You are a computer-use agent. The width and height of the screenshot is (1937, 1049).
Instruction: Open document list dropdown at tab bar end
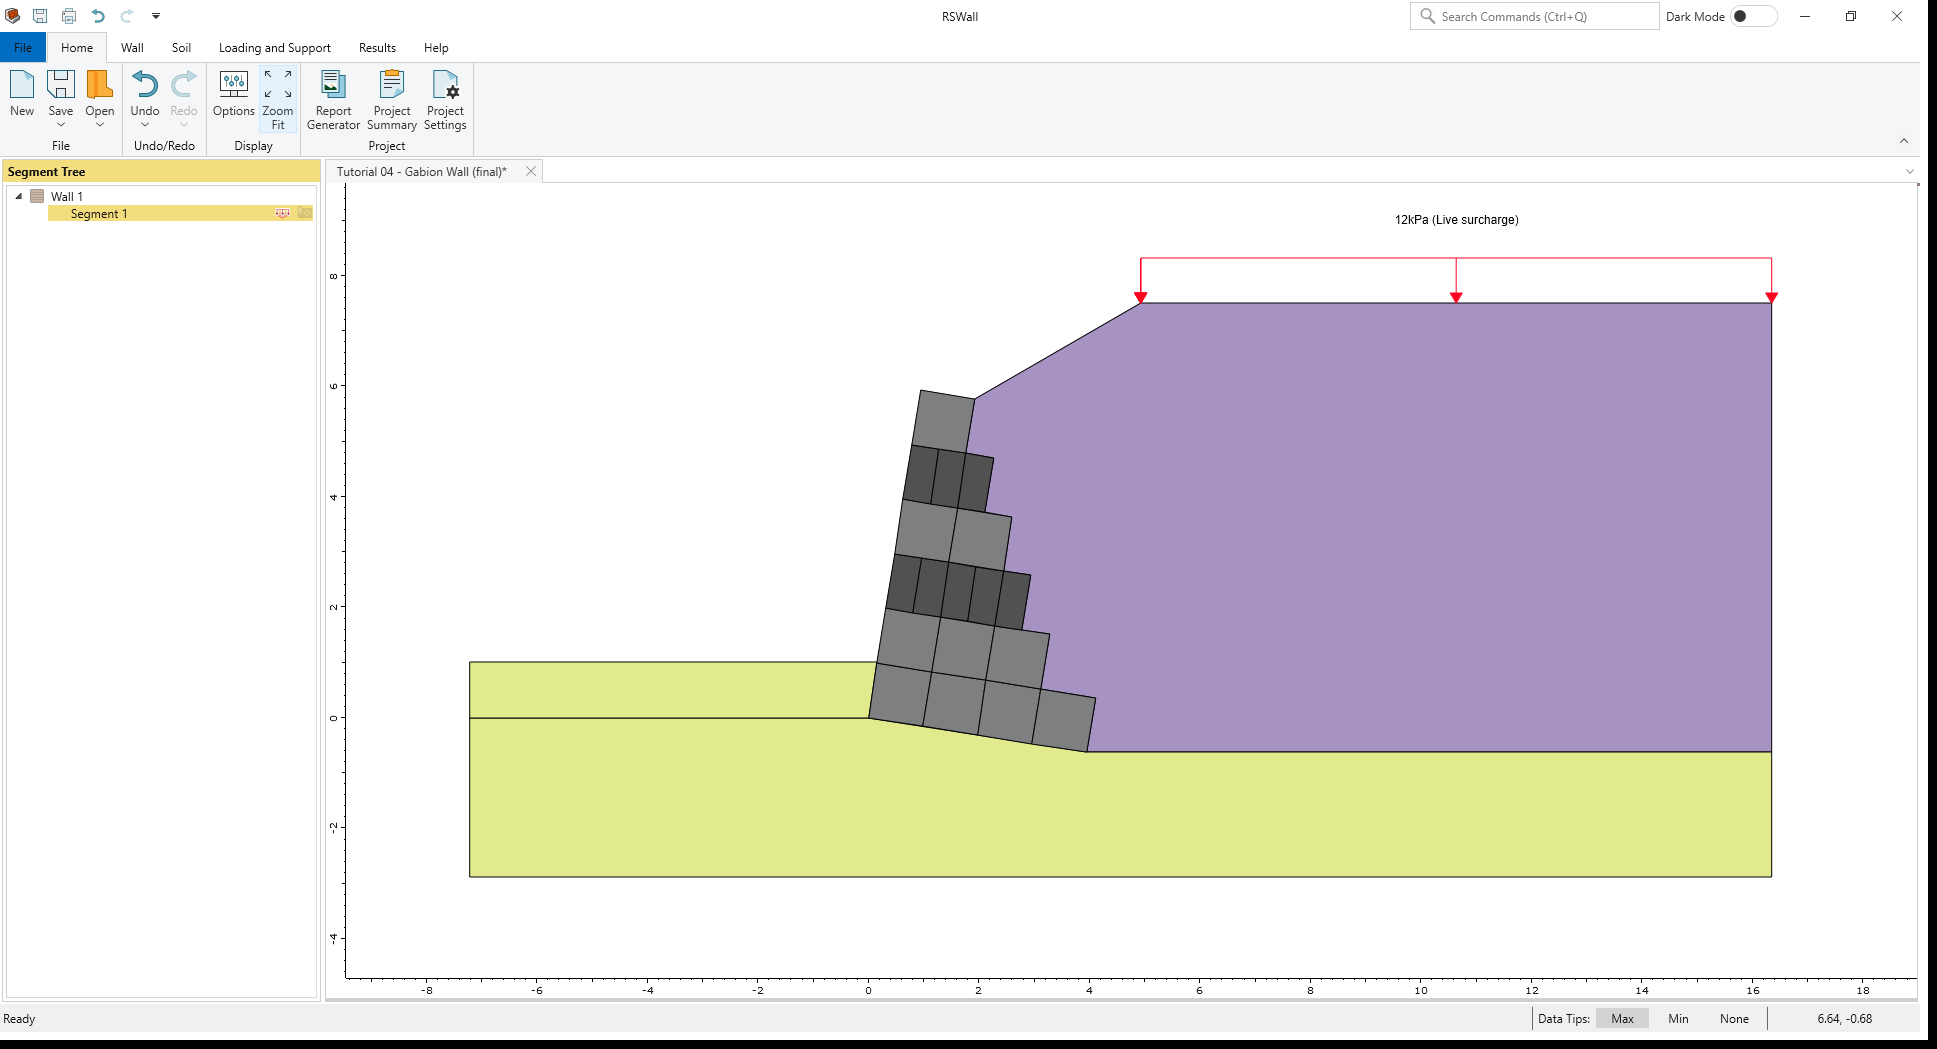(1909, 172)
